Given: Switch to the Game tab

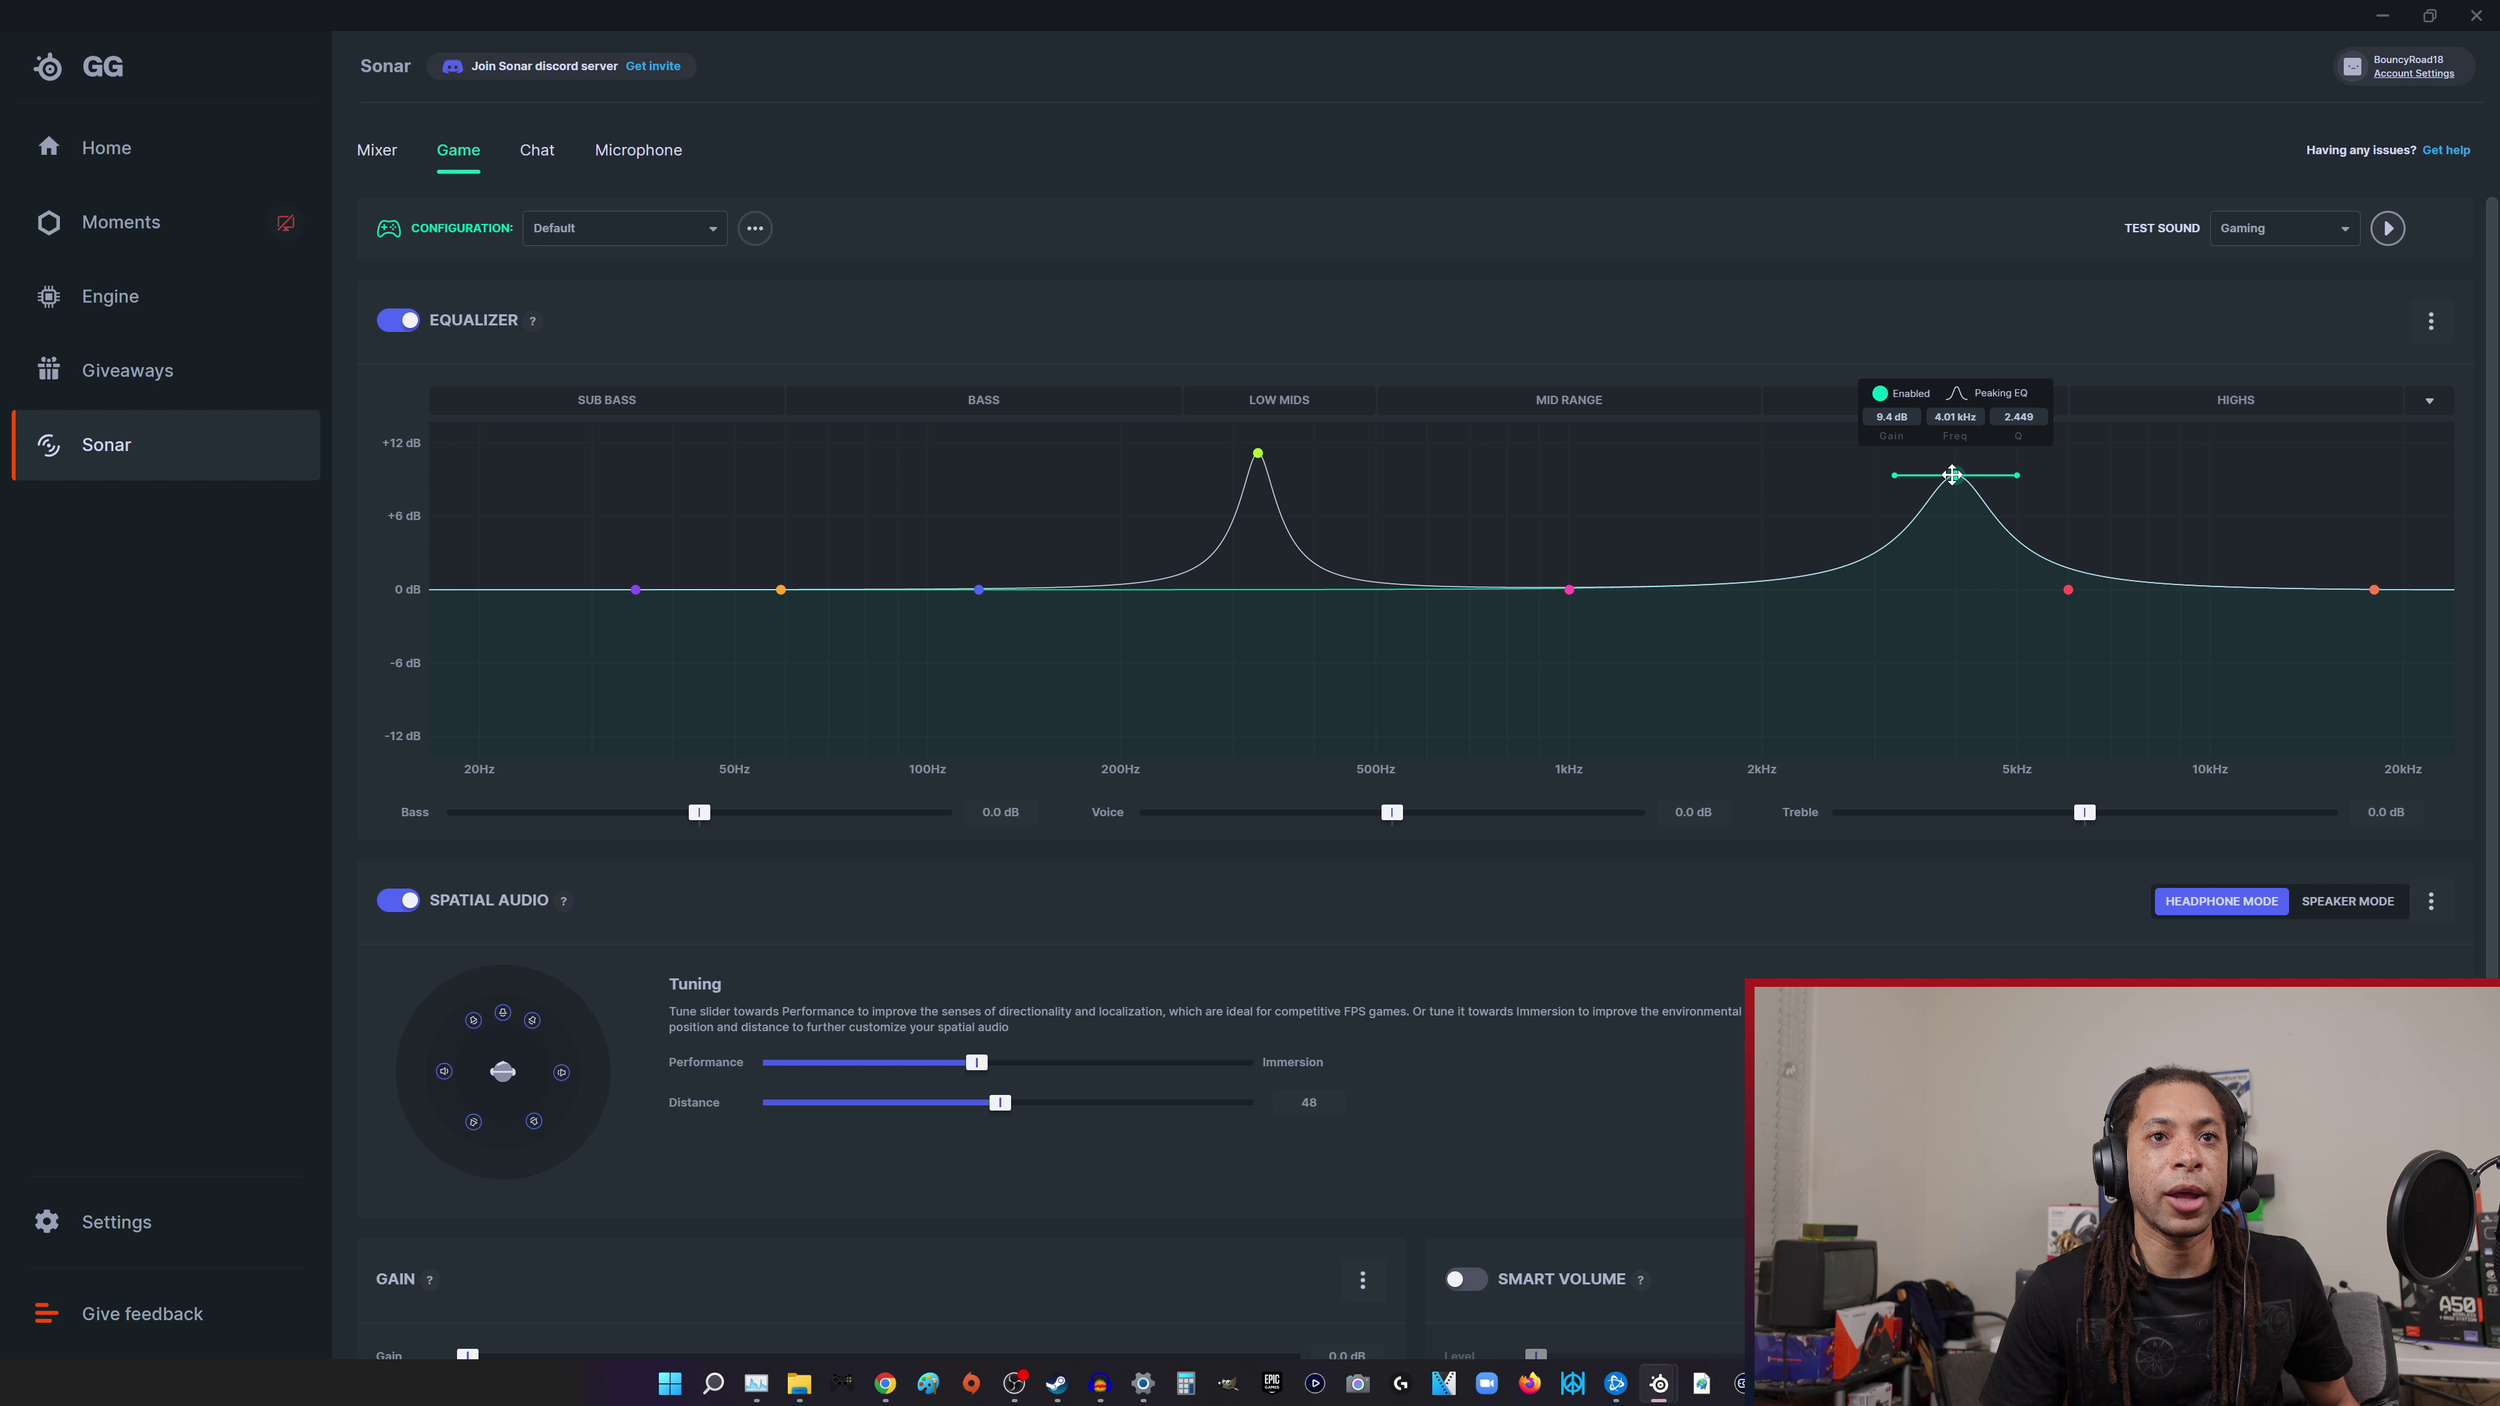Looking at the screenshot, I should (x=458, y=150).
